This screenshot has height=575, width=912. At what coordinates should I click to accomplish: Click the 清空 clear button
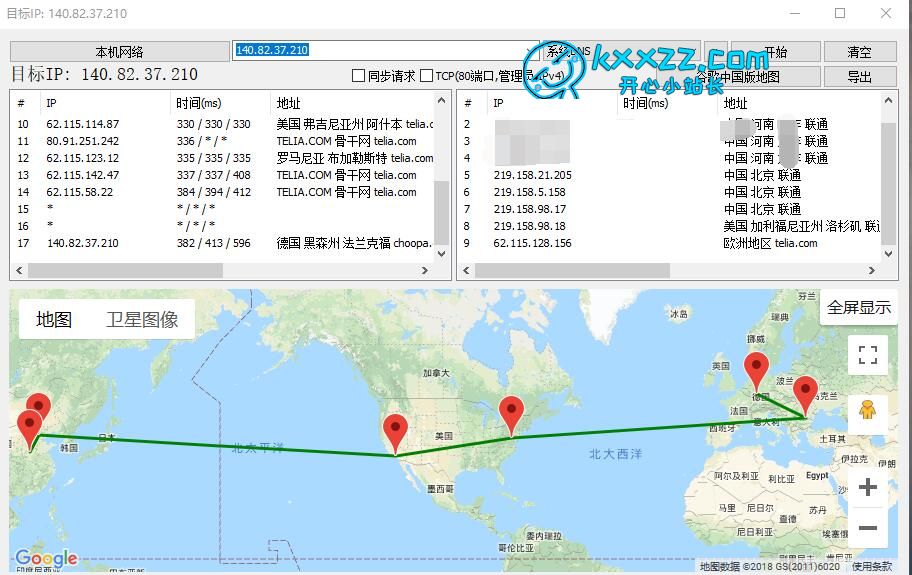pyautogui.click(x=860, y=52)
